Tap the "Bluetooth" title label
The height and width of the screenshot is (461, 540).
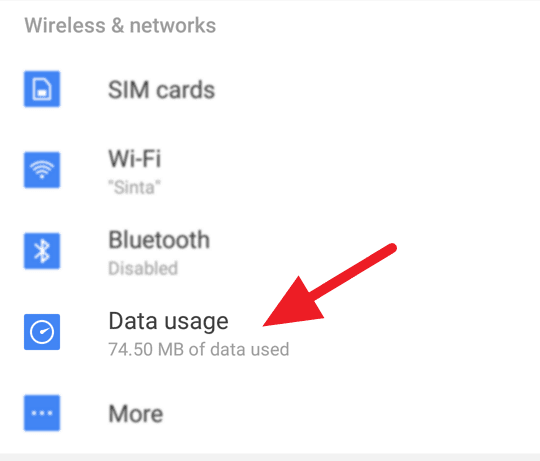coord(159,239)
